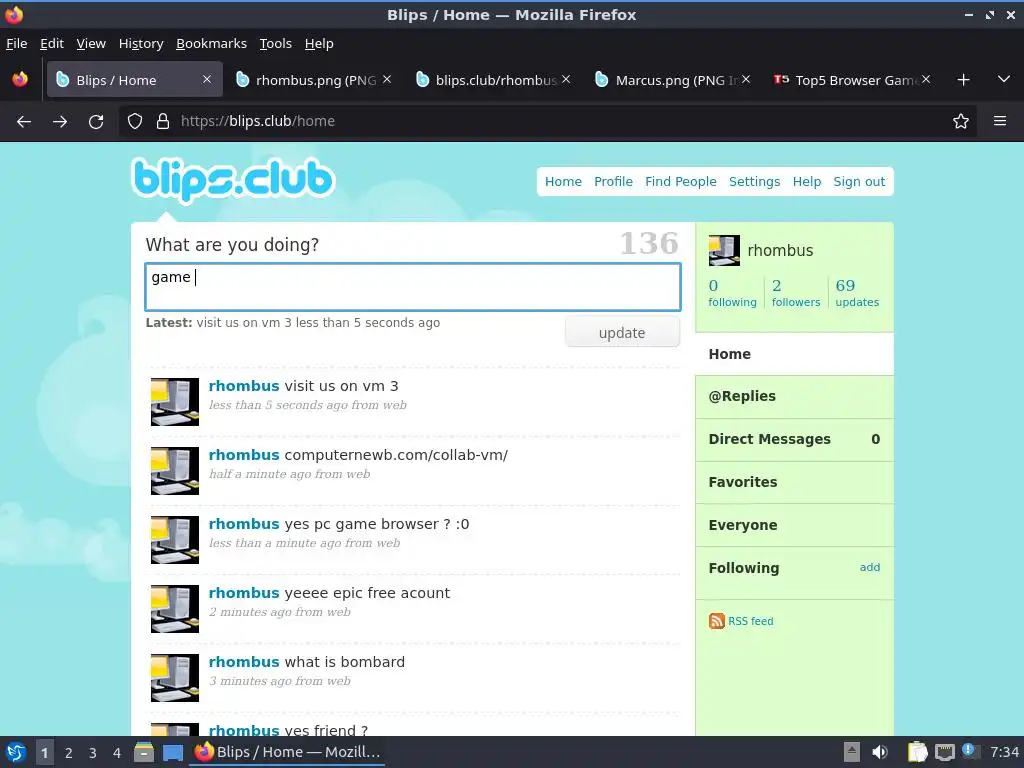This screenshot has width=1024, height=768.
Task: Expand the list all tabs chevron
Action: [1004, 80]
